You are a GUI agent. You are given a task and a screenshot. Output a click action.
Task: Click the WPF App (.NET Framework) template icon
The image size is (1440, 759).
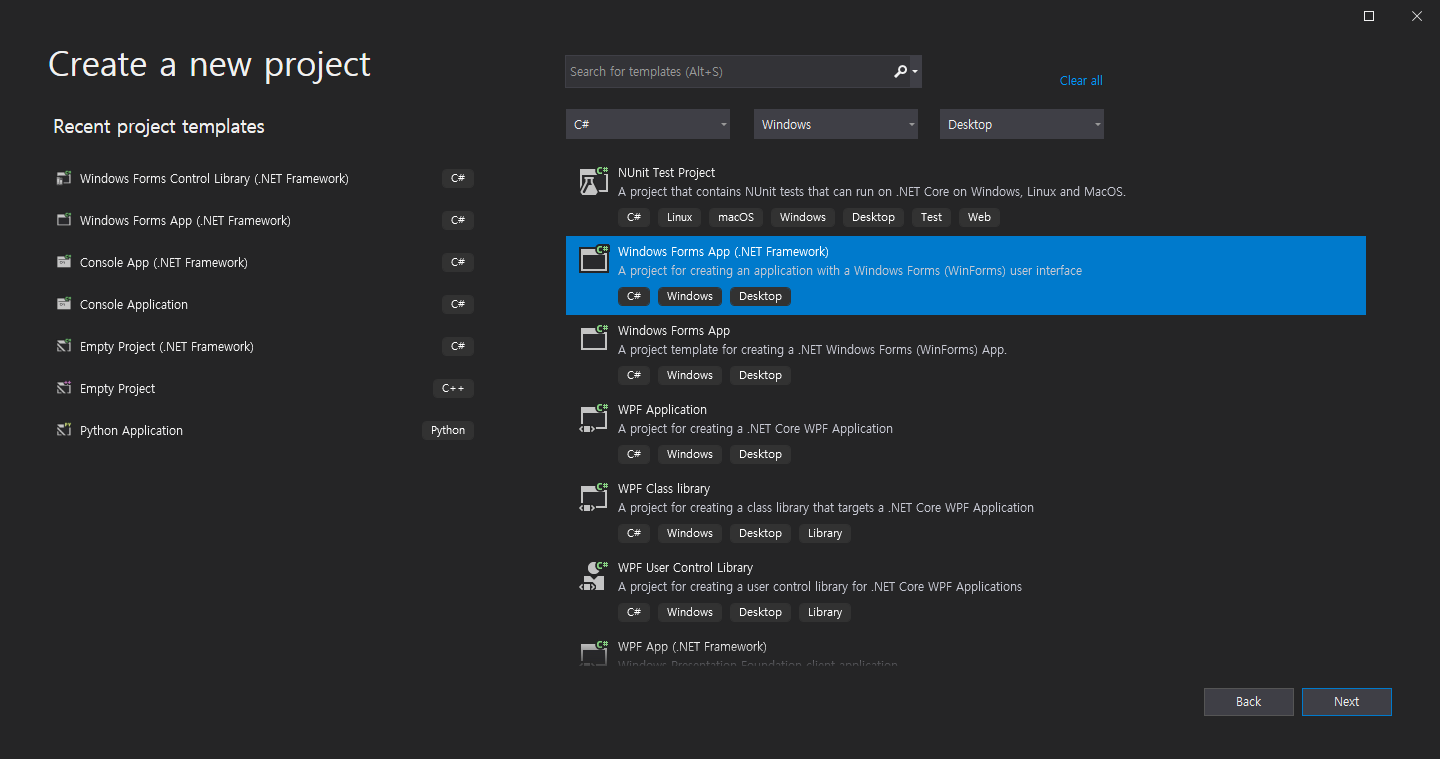click(x=595, y=653)
